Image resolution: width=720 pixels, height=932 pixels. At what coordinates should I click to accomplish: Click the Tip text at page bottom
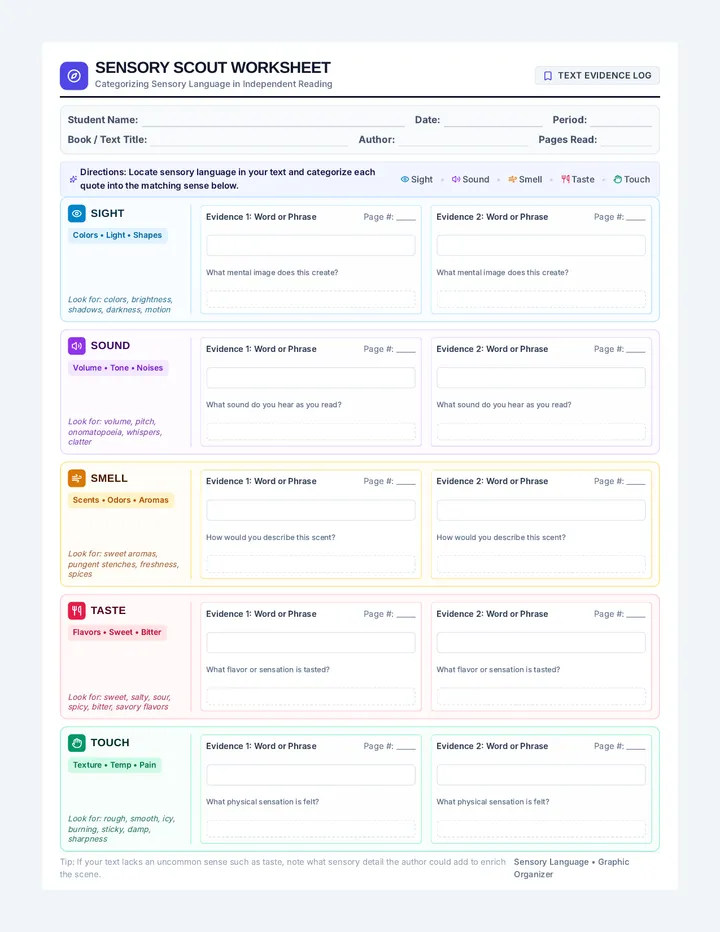click(x=282, y=868)
